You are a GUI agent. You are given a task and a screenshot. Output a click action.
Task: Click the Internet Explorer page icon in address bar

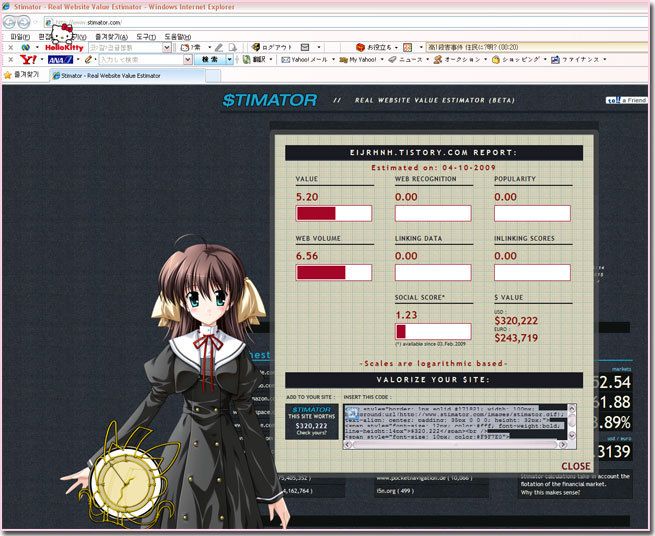48,22
